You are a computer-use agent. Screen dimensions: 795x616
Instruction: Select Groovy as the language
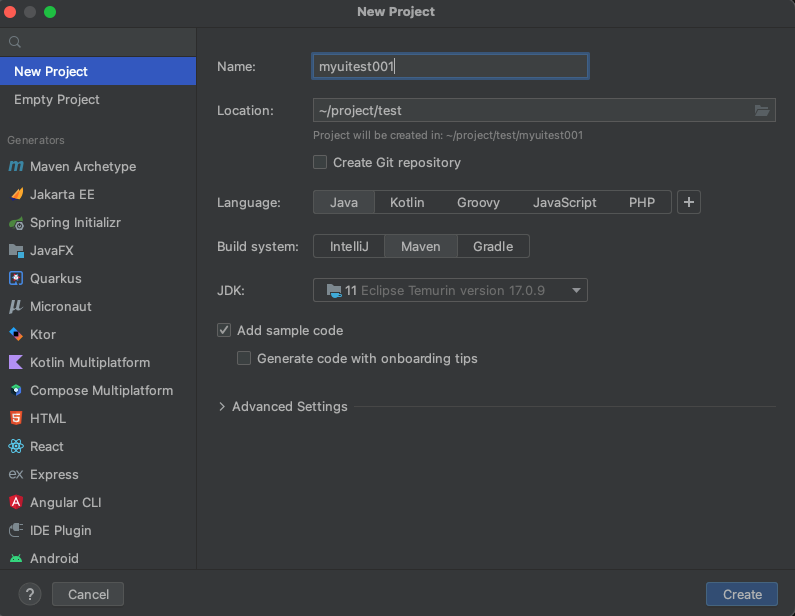tap(478, 202)
